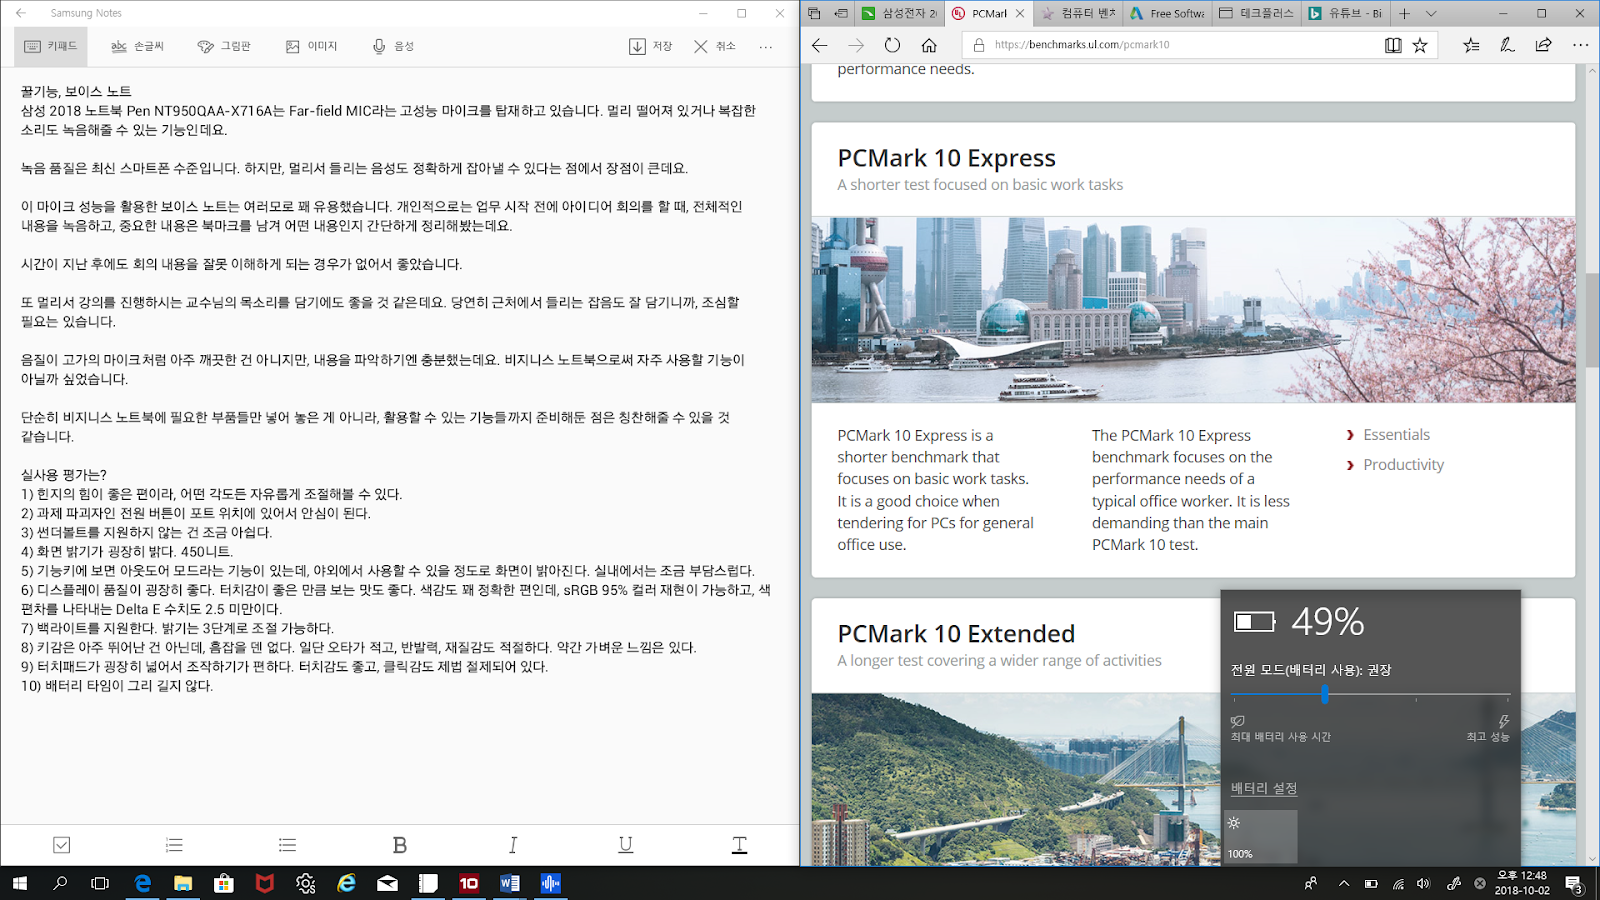Open the 그림판 drawing mode
Viewport: 1600px width, 900px height.
click(224, 46)
